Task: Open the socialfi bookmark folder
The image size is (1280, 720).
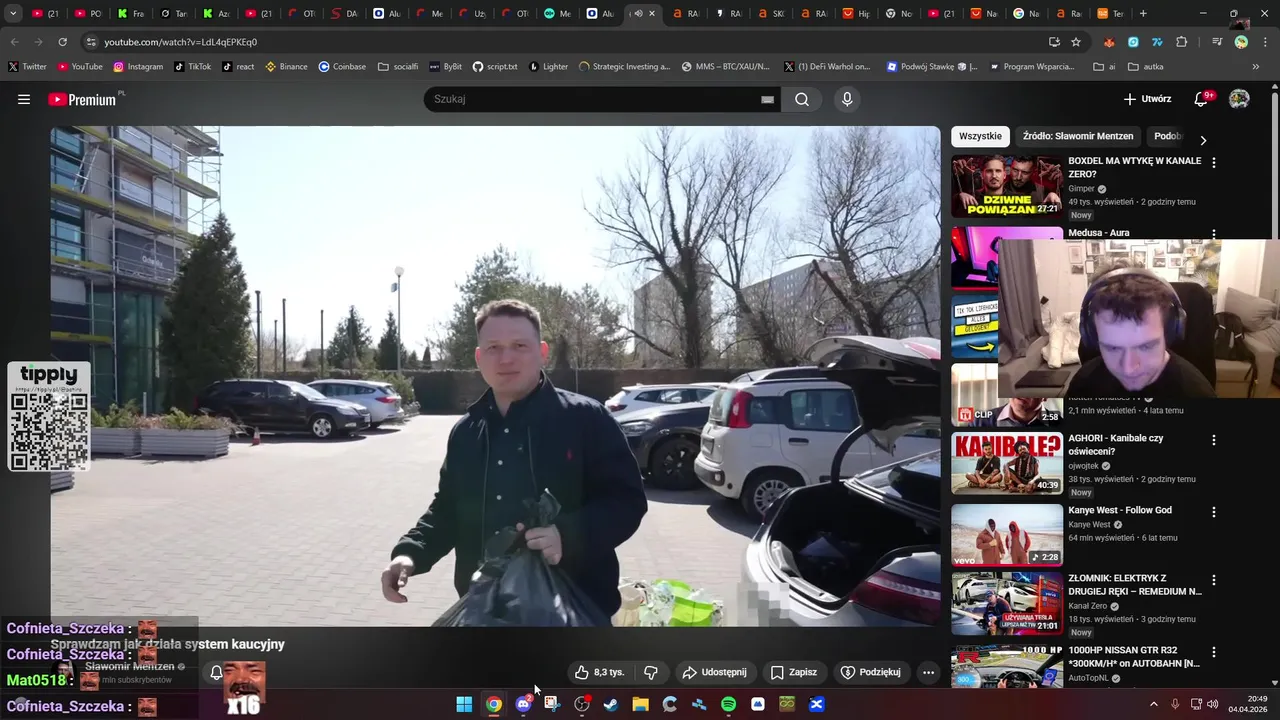Action: coord(398,67)
